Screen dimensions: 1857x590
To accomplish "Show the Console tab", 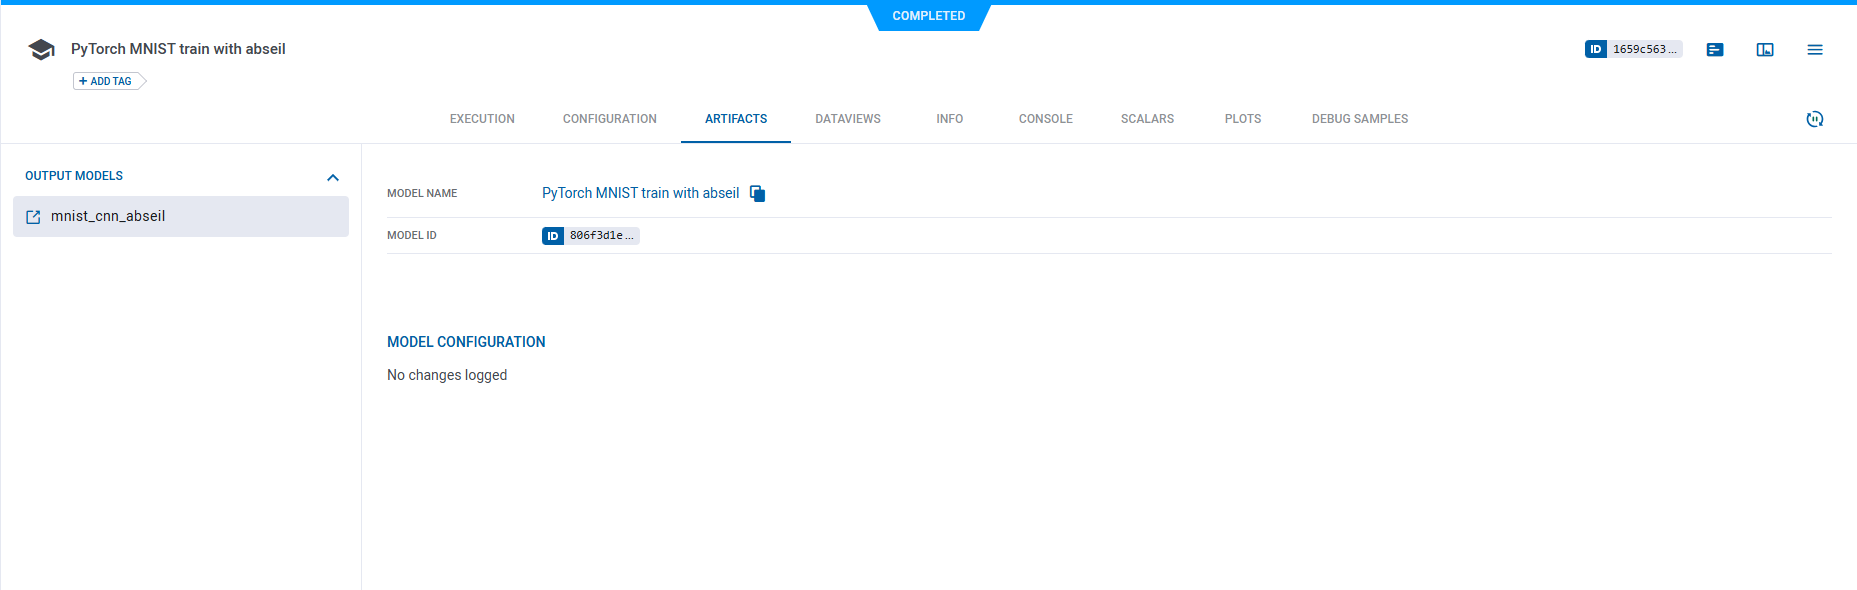I will [1045, 119].
